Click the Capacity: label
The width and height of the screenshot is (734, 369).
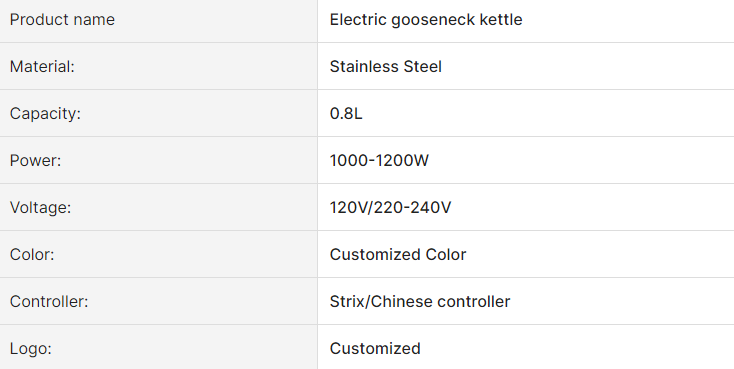tap(45, 114)
